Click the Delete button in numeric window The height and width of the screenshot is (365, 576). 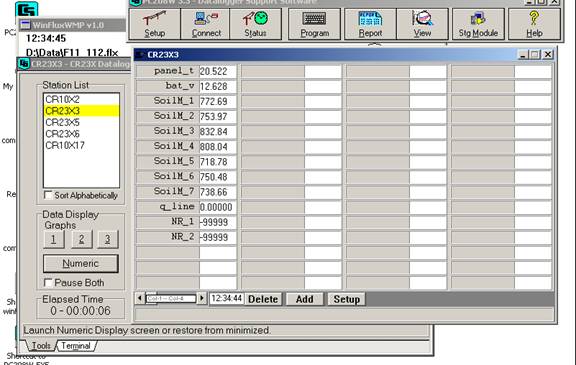263,299
